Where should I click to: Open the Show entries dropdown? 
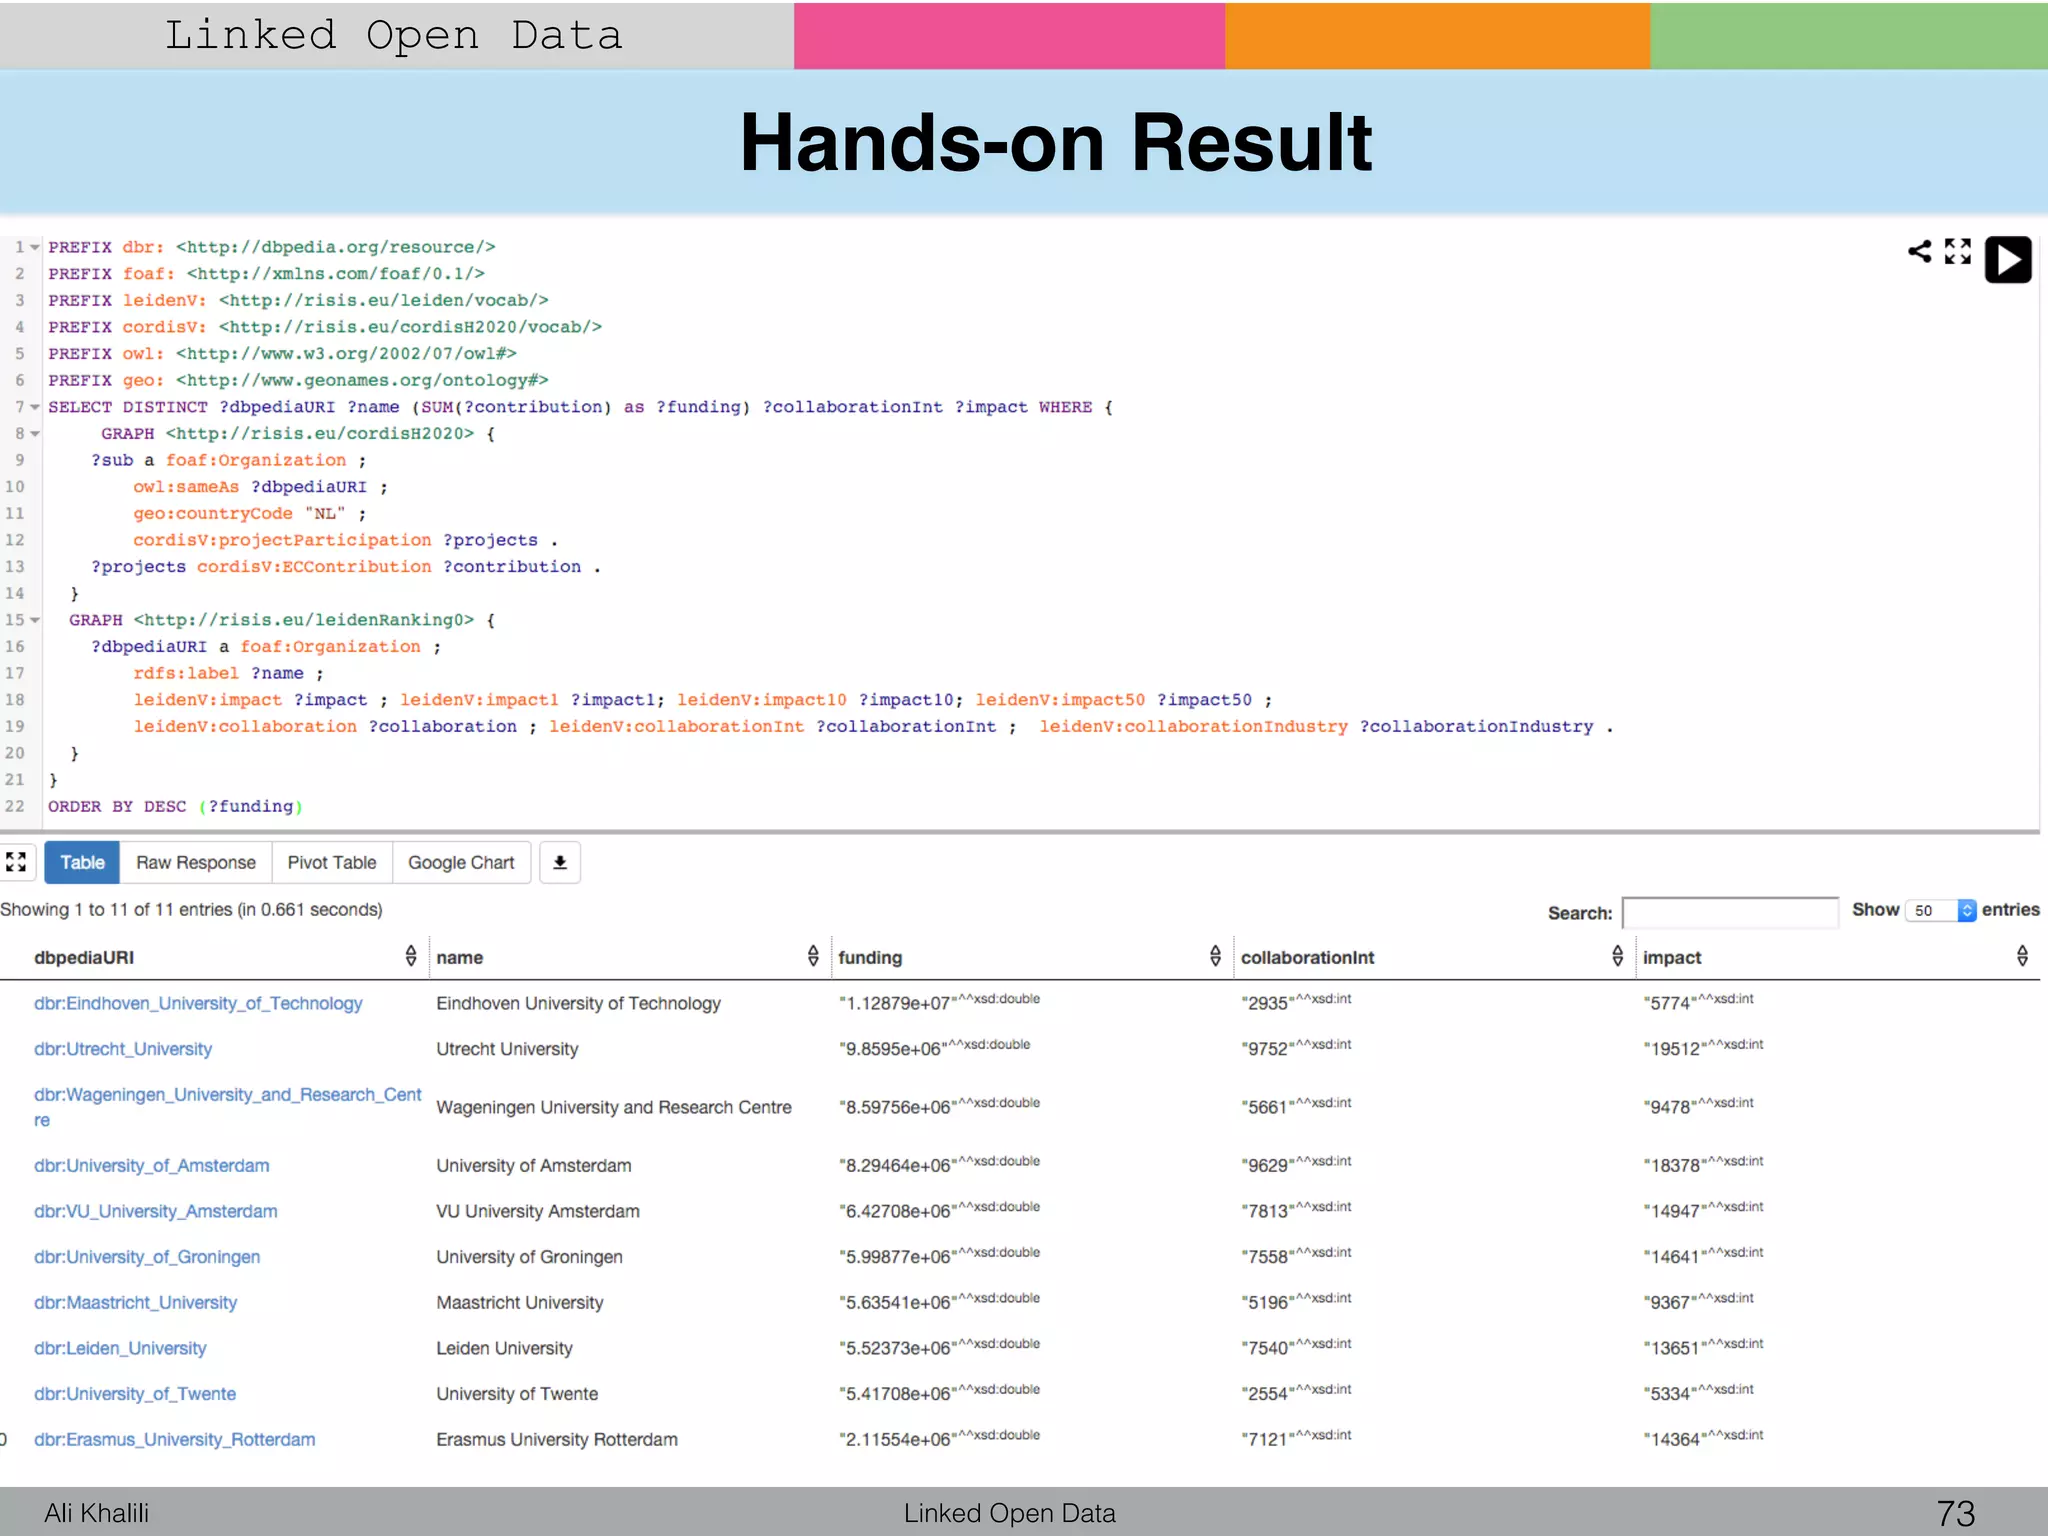click(1940, 910)
